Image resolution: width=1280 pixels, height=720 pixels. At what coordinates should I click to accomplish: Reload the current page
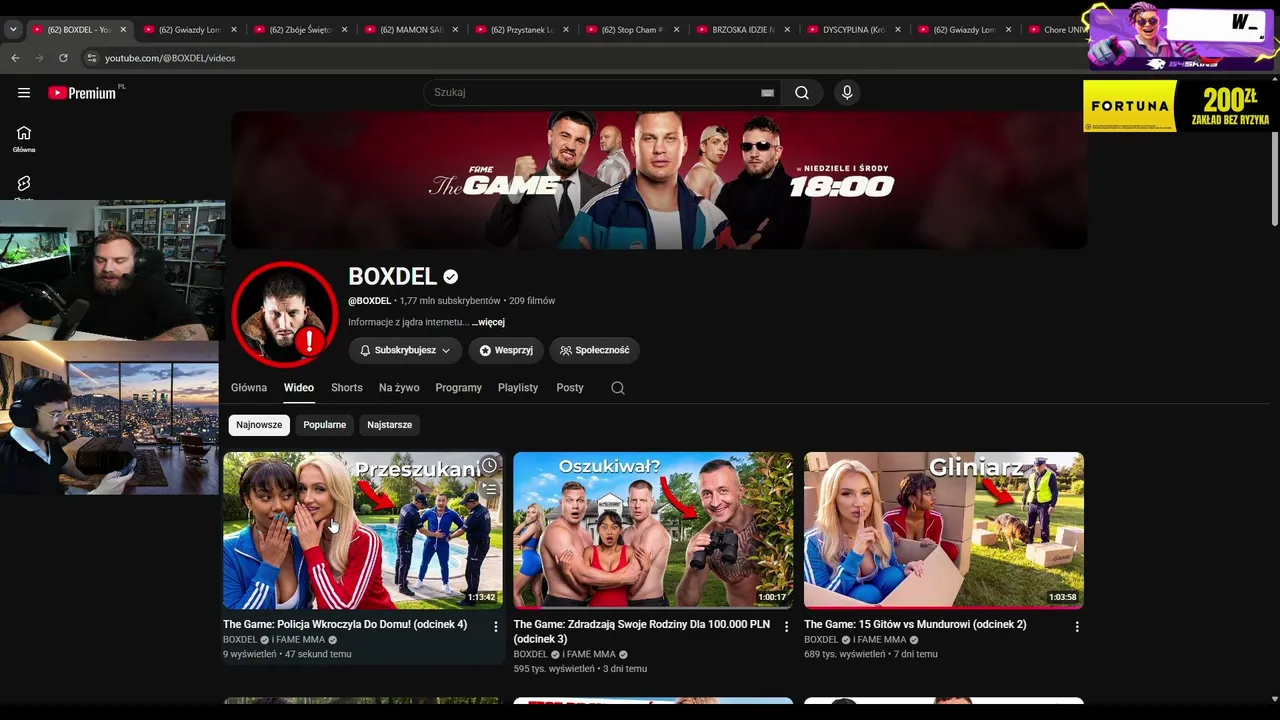63,58
